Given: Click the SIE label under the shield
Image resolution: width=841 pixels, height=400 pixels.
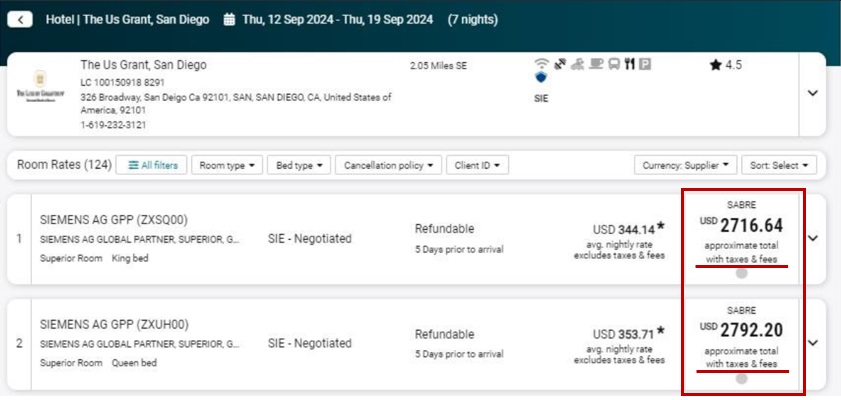Looking at the screenshot, I should pos(541,99).
